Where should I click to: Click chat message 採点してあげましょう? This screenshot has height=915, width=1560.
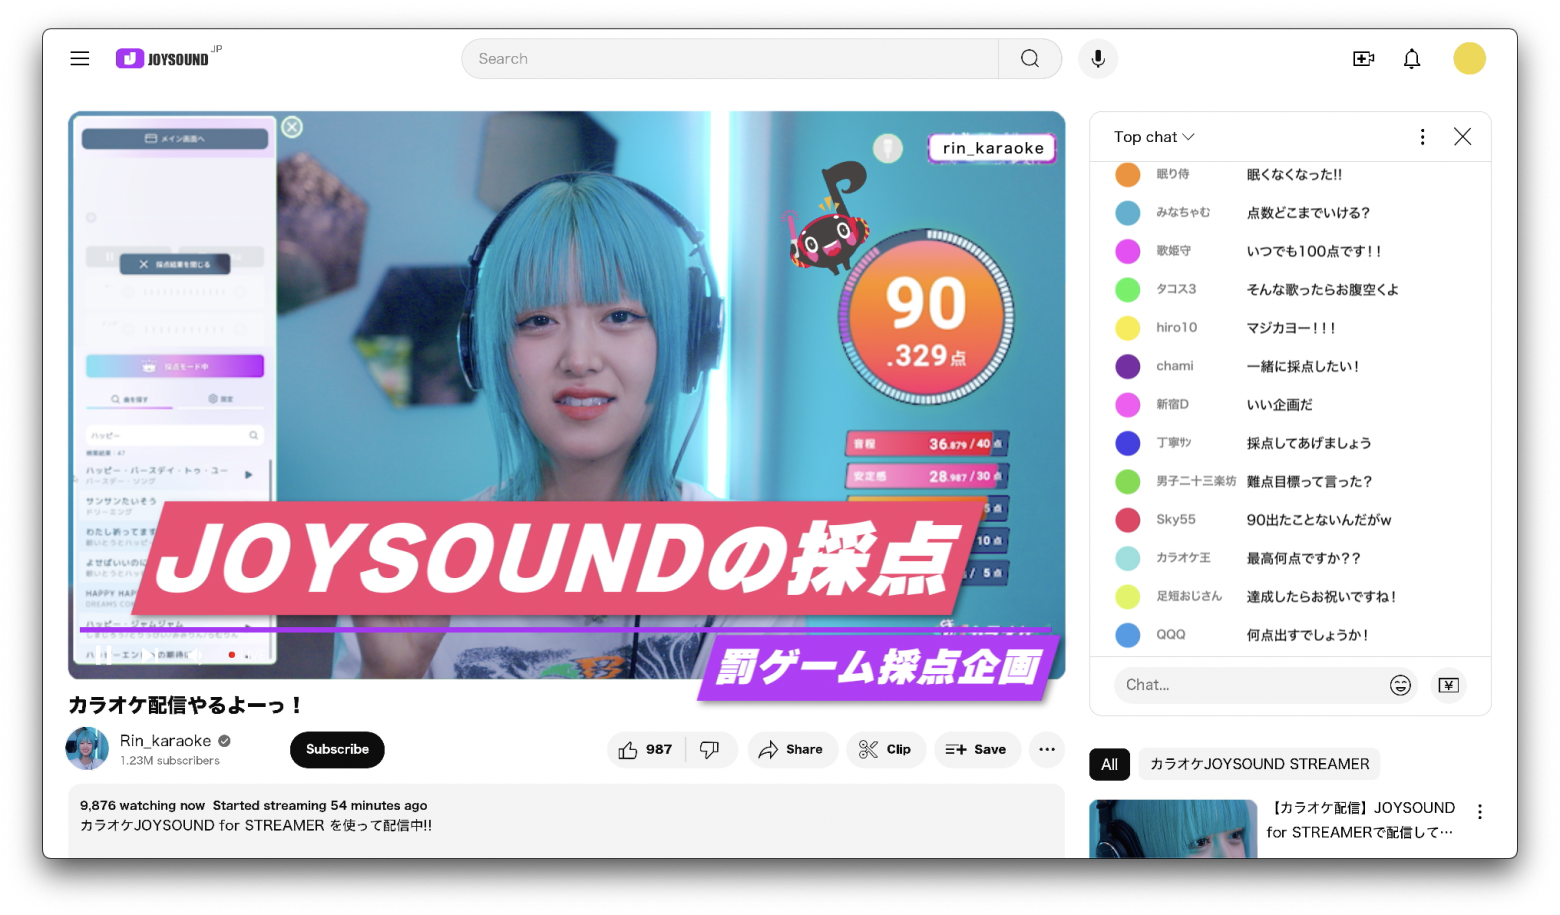tap(1308, 443)
